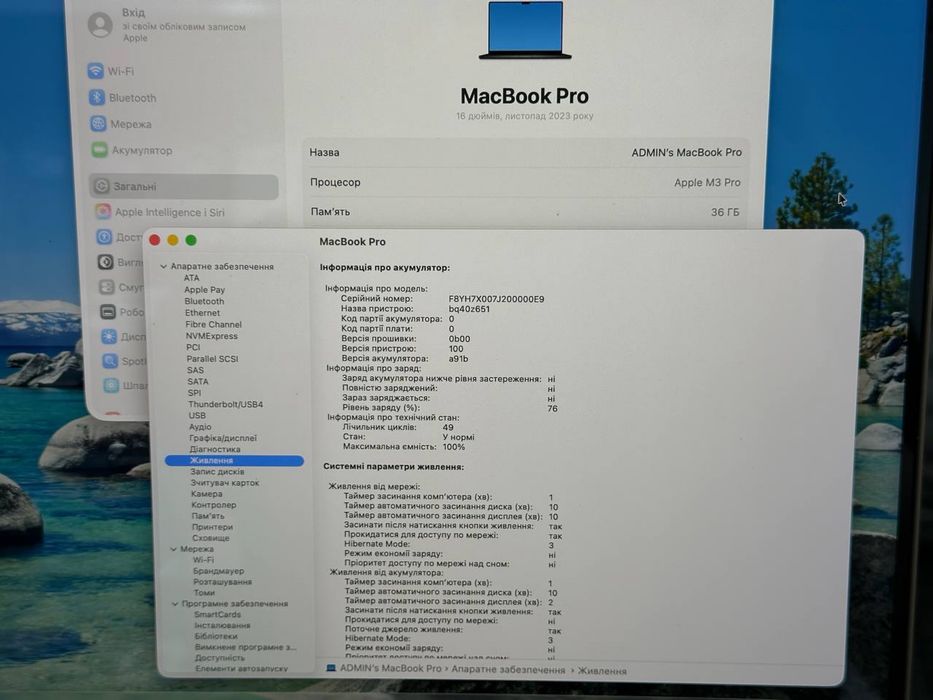Select Бібліотеки under Програмне забезпечення
Image resolution: width=933 pixels, height=700 pixels.
point(216,636)
